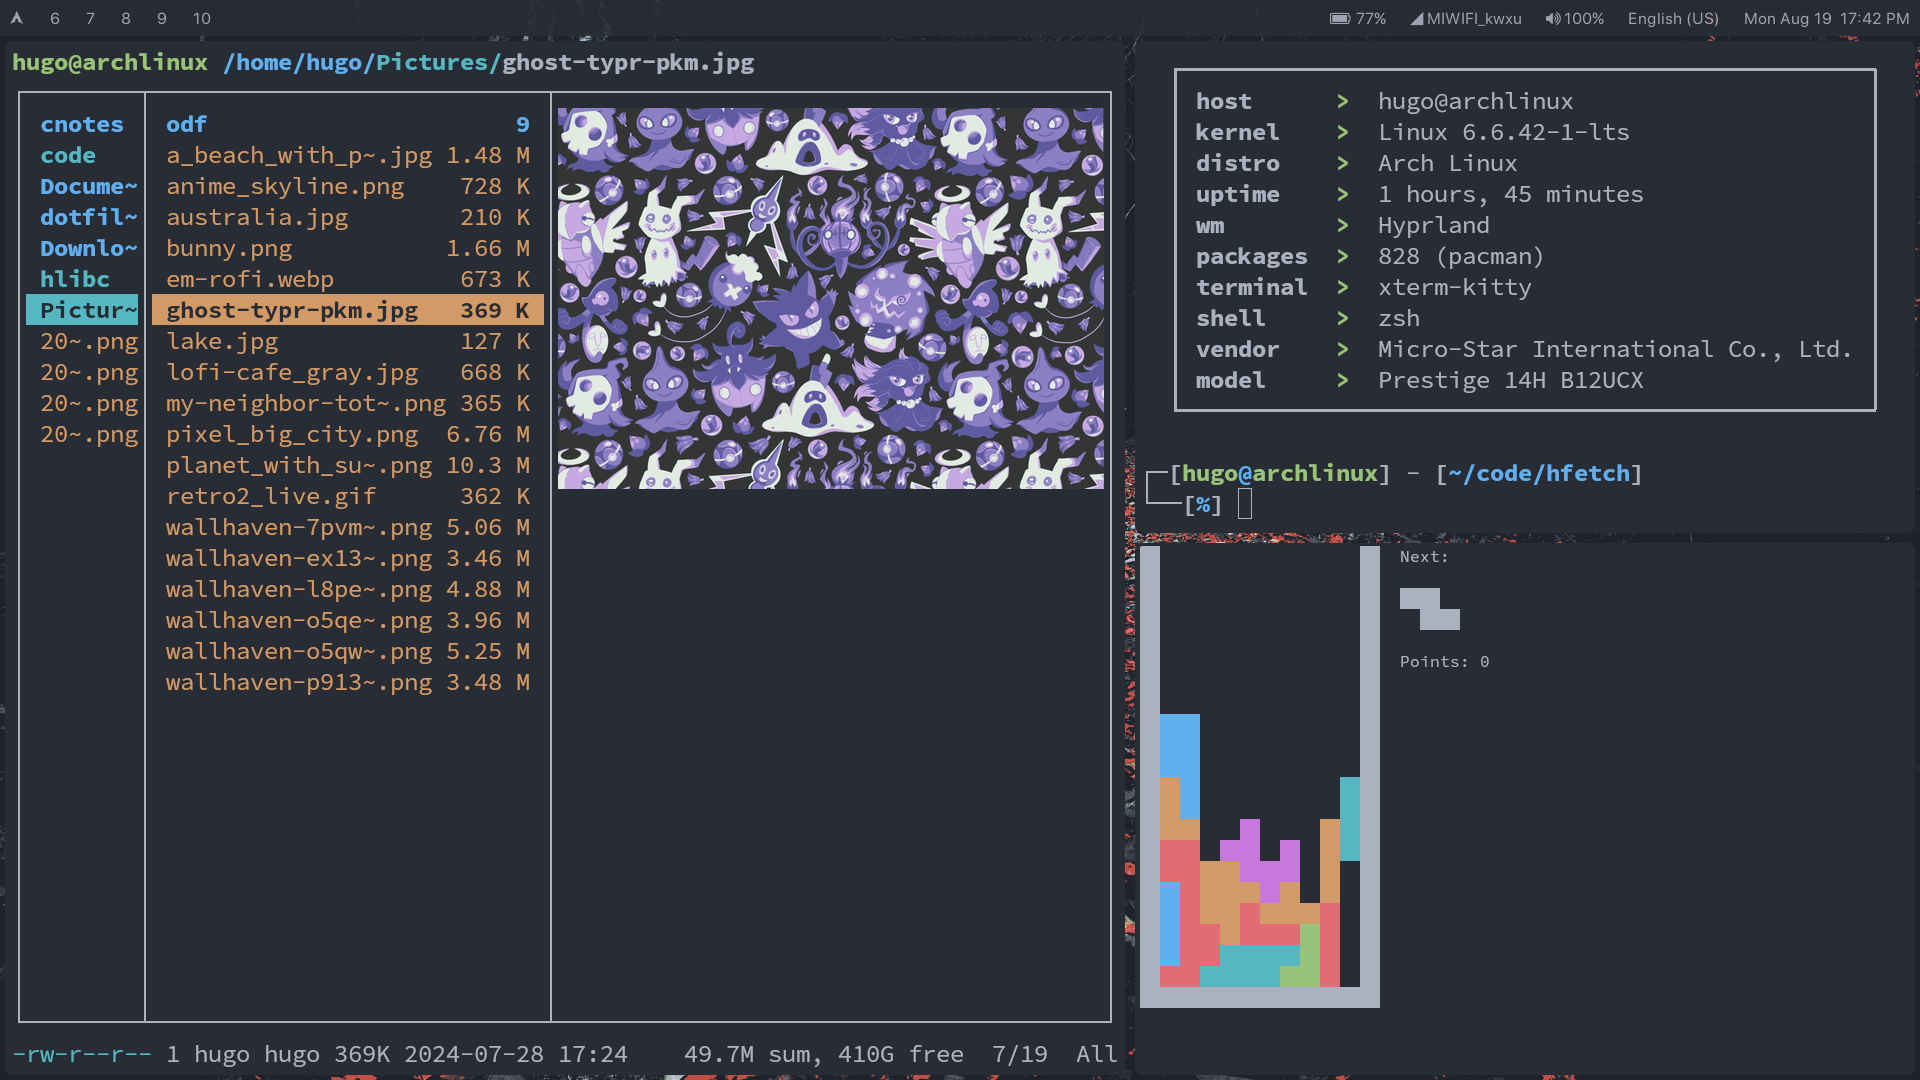Click the Pictures segment in path header

(x=430, y=62)
